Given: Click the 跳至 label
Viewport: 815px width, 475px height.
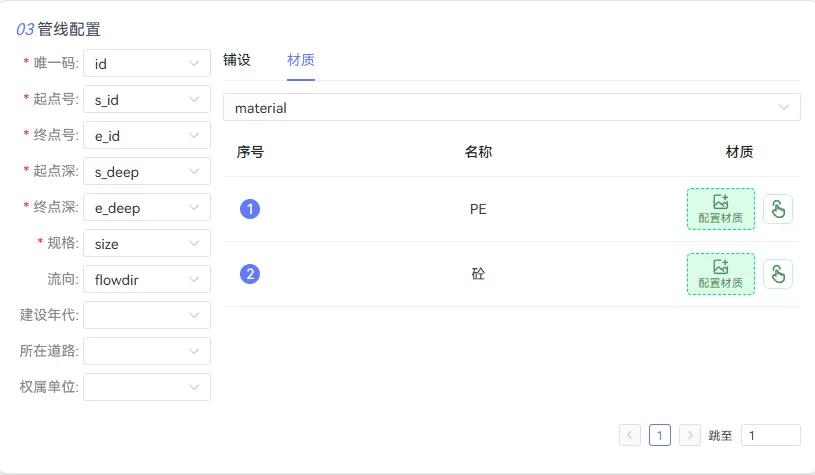Looking at the screenshot, I should 720,436.
